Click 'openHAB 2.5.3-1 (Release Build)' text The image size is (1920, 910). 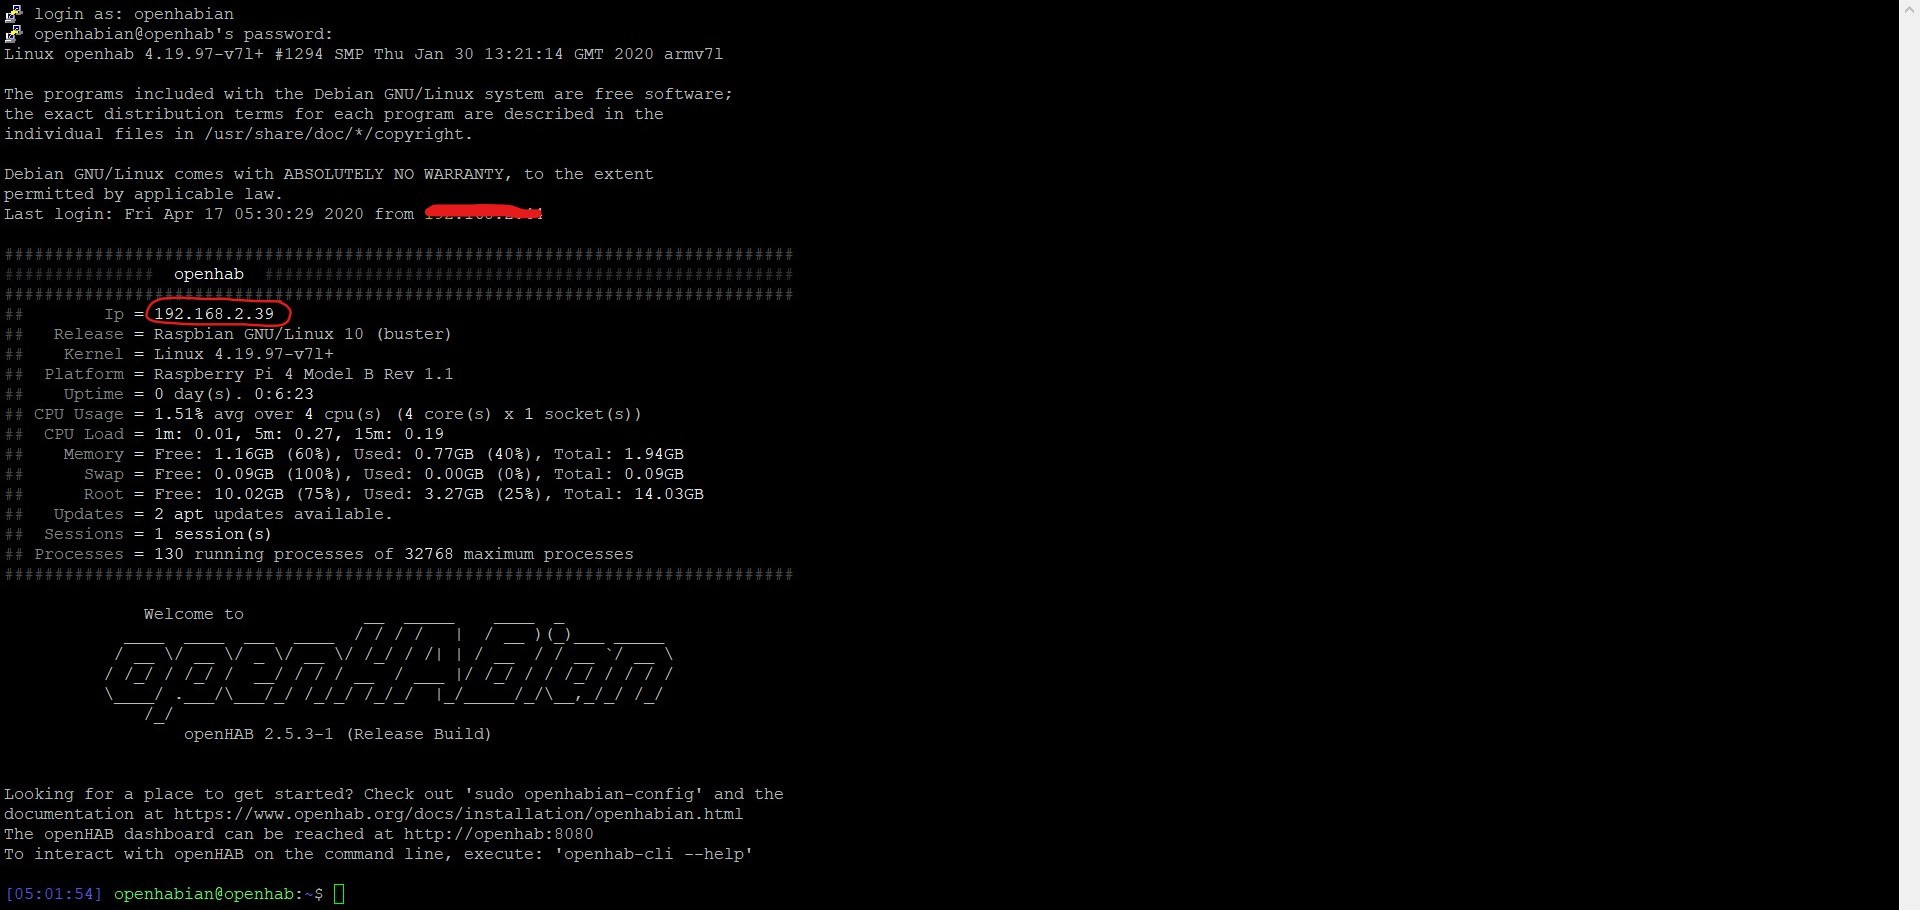(x=338, y=734)
